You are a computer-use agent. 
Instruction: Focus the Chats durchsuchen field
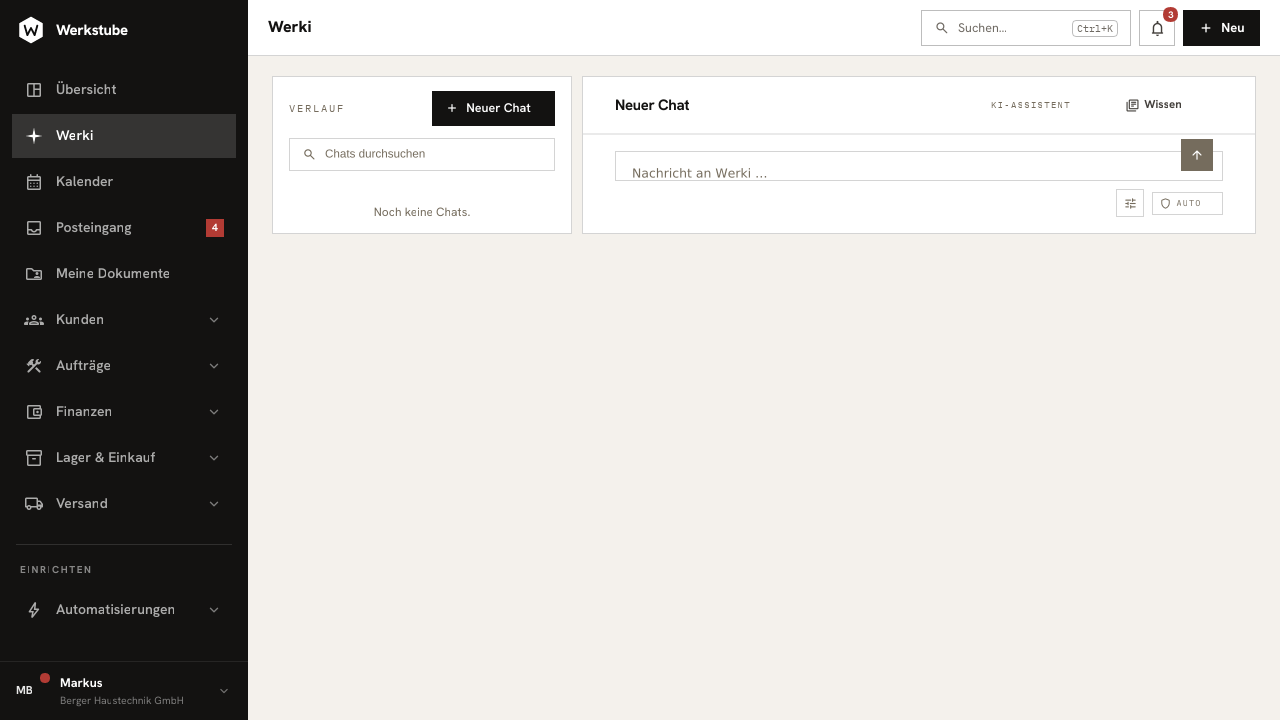coord(422,154)
